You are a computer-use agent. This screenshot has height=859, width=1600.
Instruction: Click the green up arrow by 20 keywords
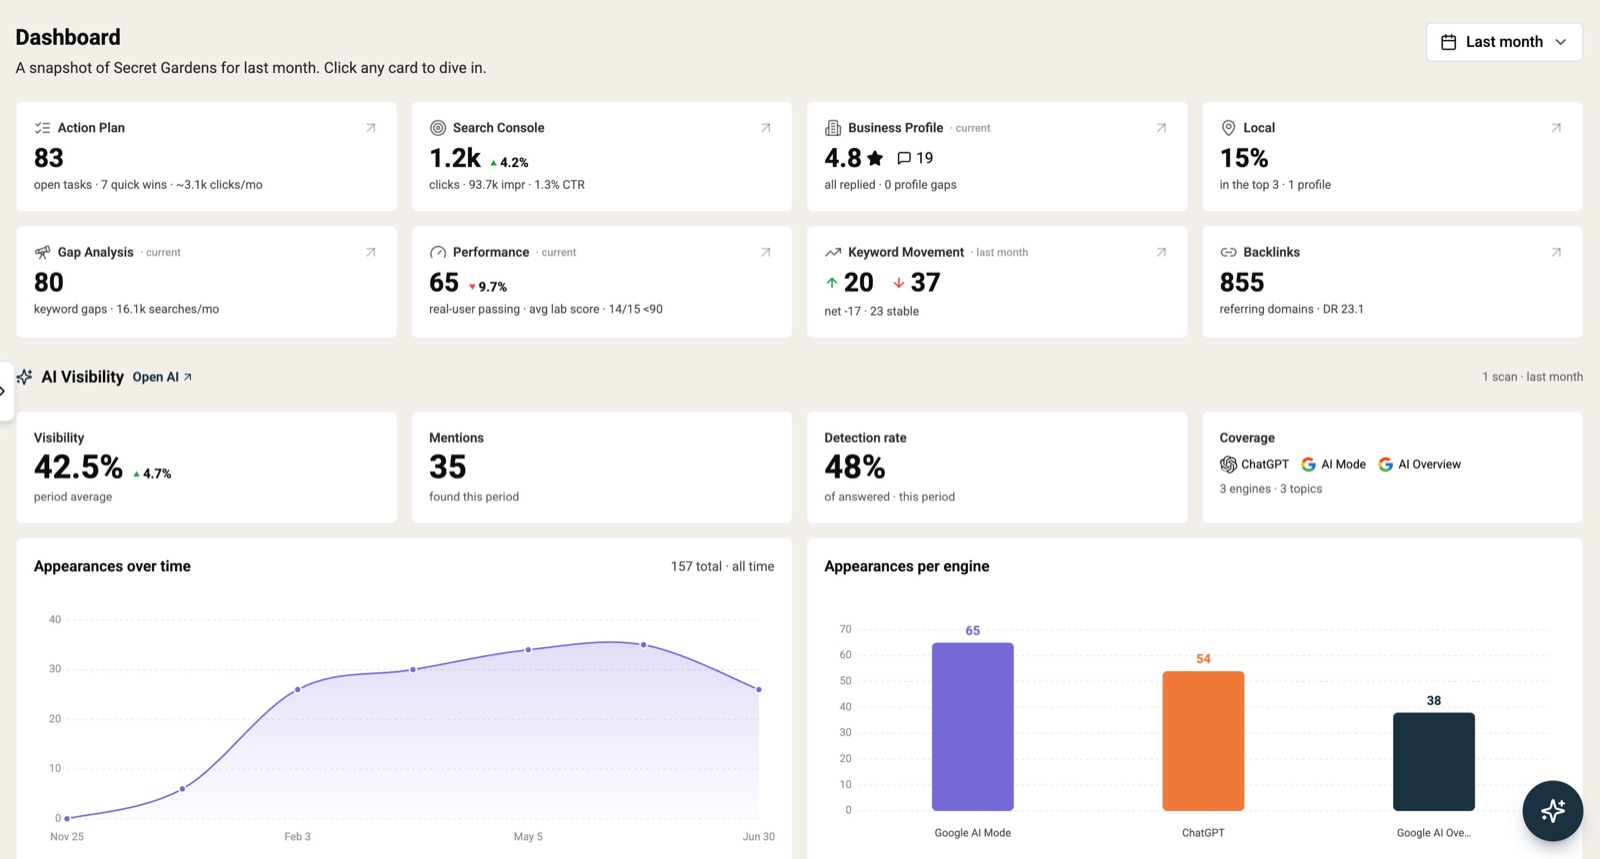pos(832,283)
